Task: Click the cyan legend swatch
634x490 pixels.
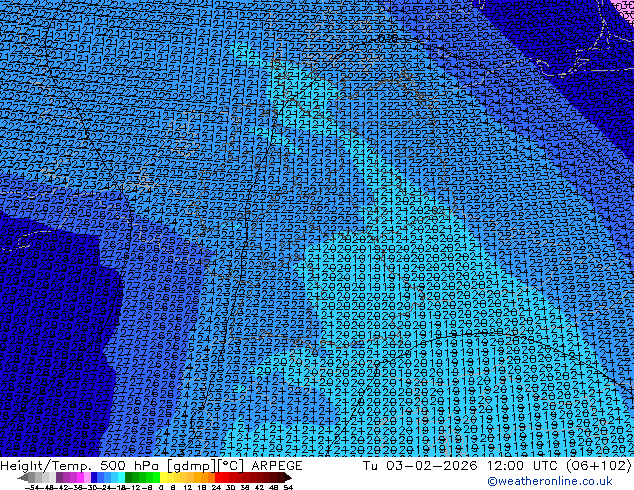Action: [121, 477]
